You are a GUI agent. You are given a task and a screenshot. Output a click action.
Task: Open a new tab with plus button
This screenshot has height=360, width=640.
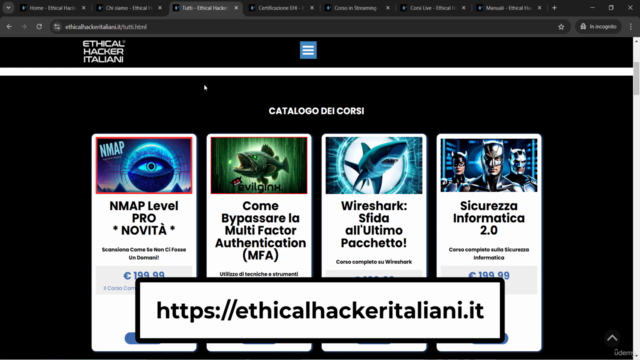tap(554, 8)
